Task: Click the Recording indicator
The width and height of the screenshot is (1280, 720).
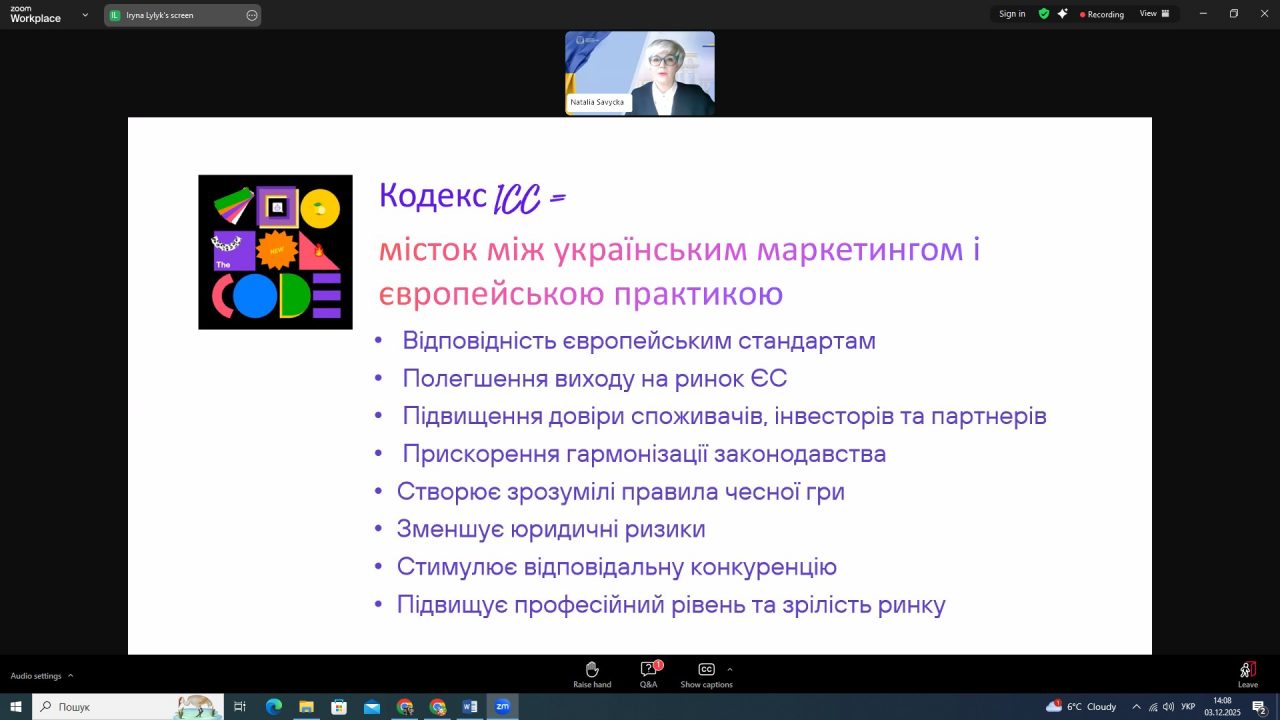Action: point(1102,14)
